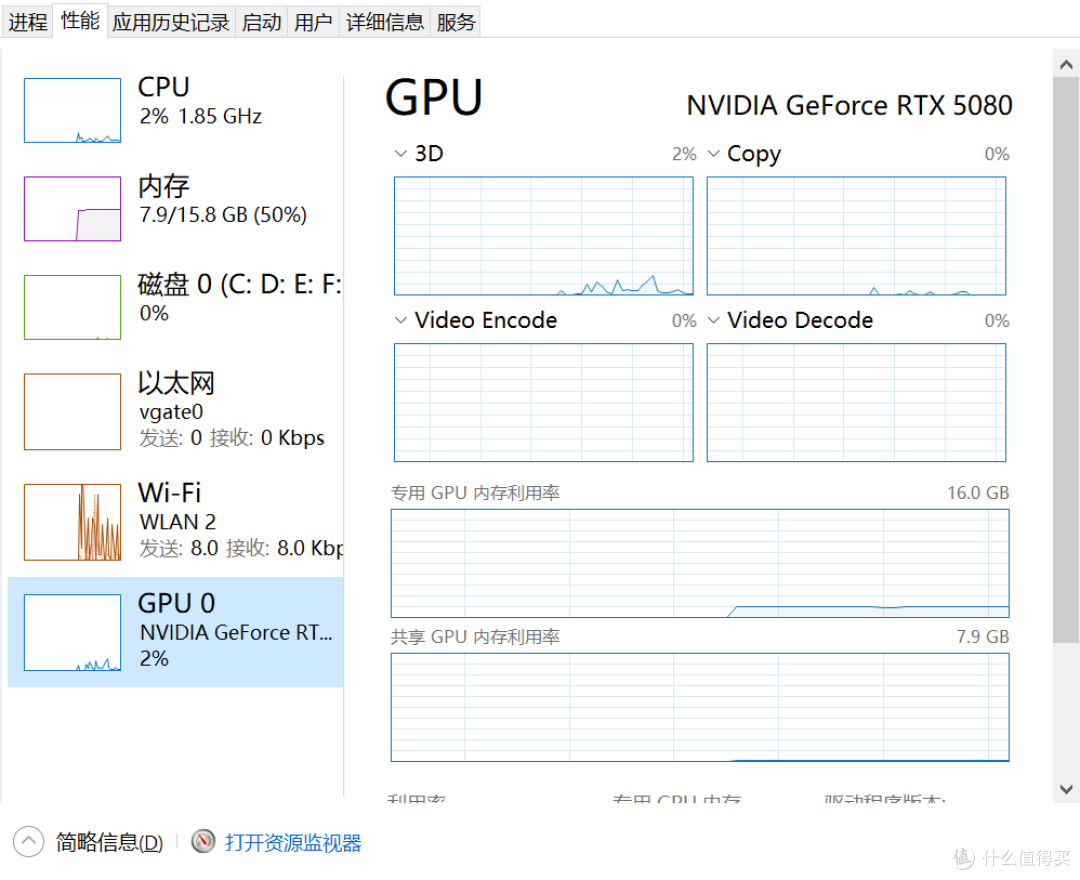Screen dimensions: 1080x880
Task: Go to the 启动 tab
Action: tap(261, 22)
